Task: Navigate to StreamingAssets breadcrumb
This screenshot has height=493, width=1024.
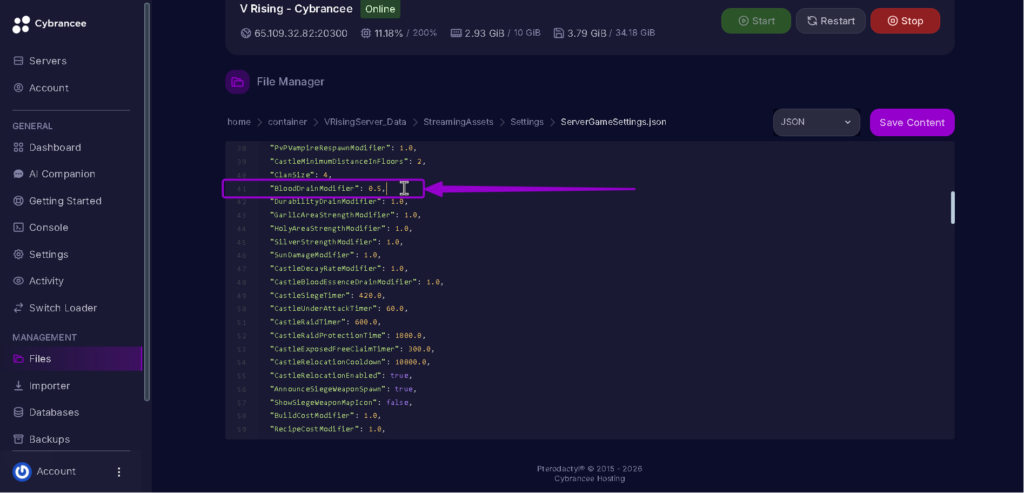Action: coord(458,122)
